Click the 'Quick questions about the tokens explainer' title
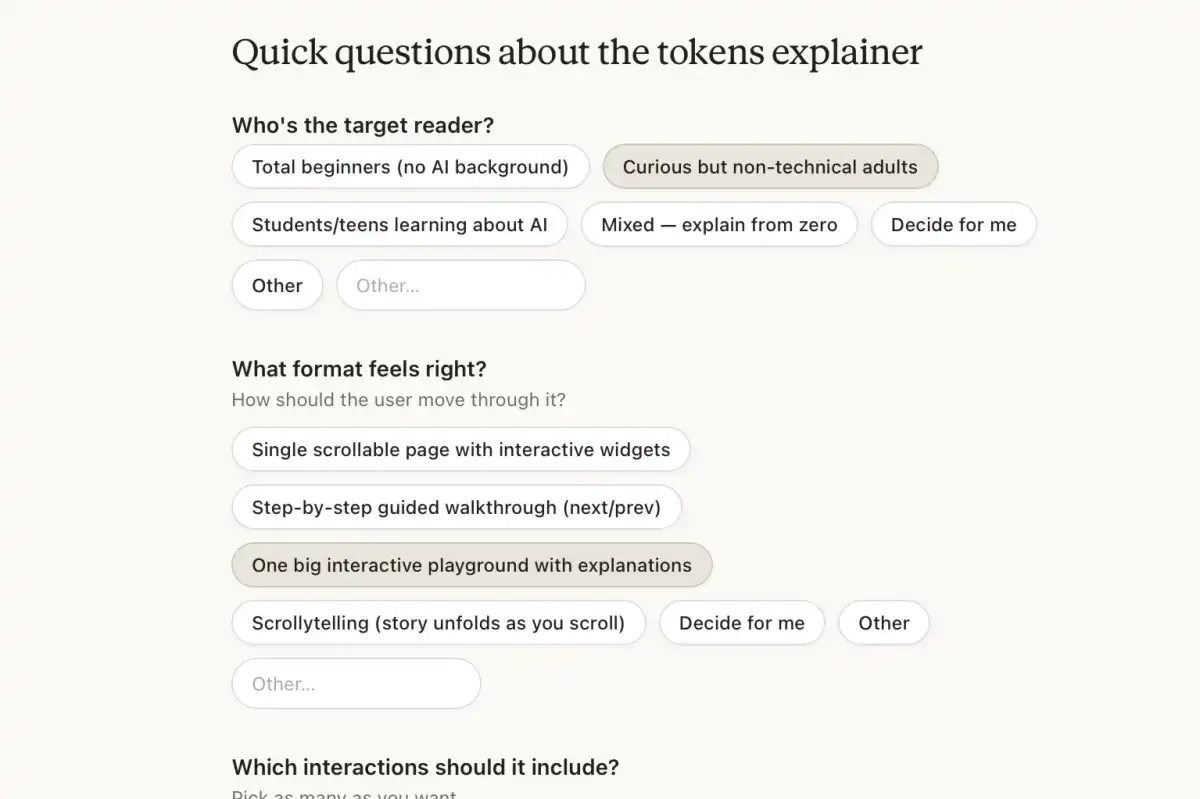The image size is (1200, 799). (576, 52)
